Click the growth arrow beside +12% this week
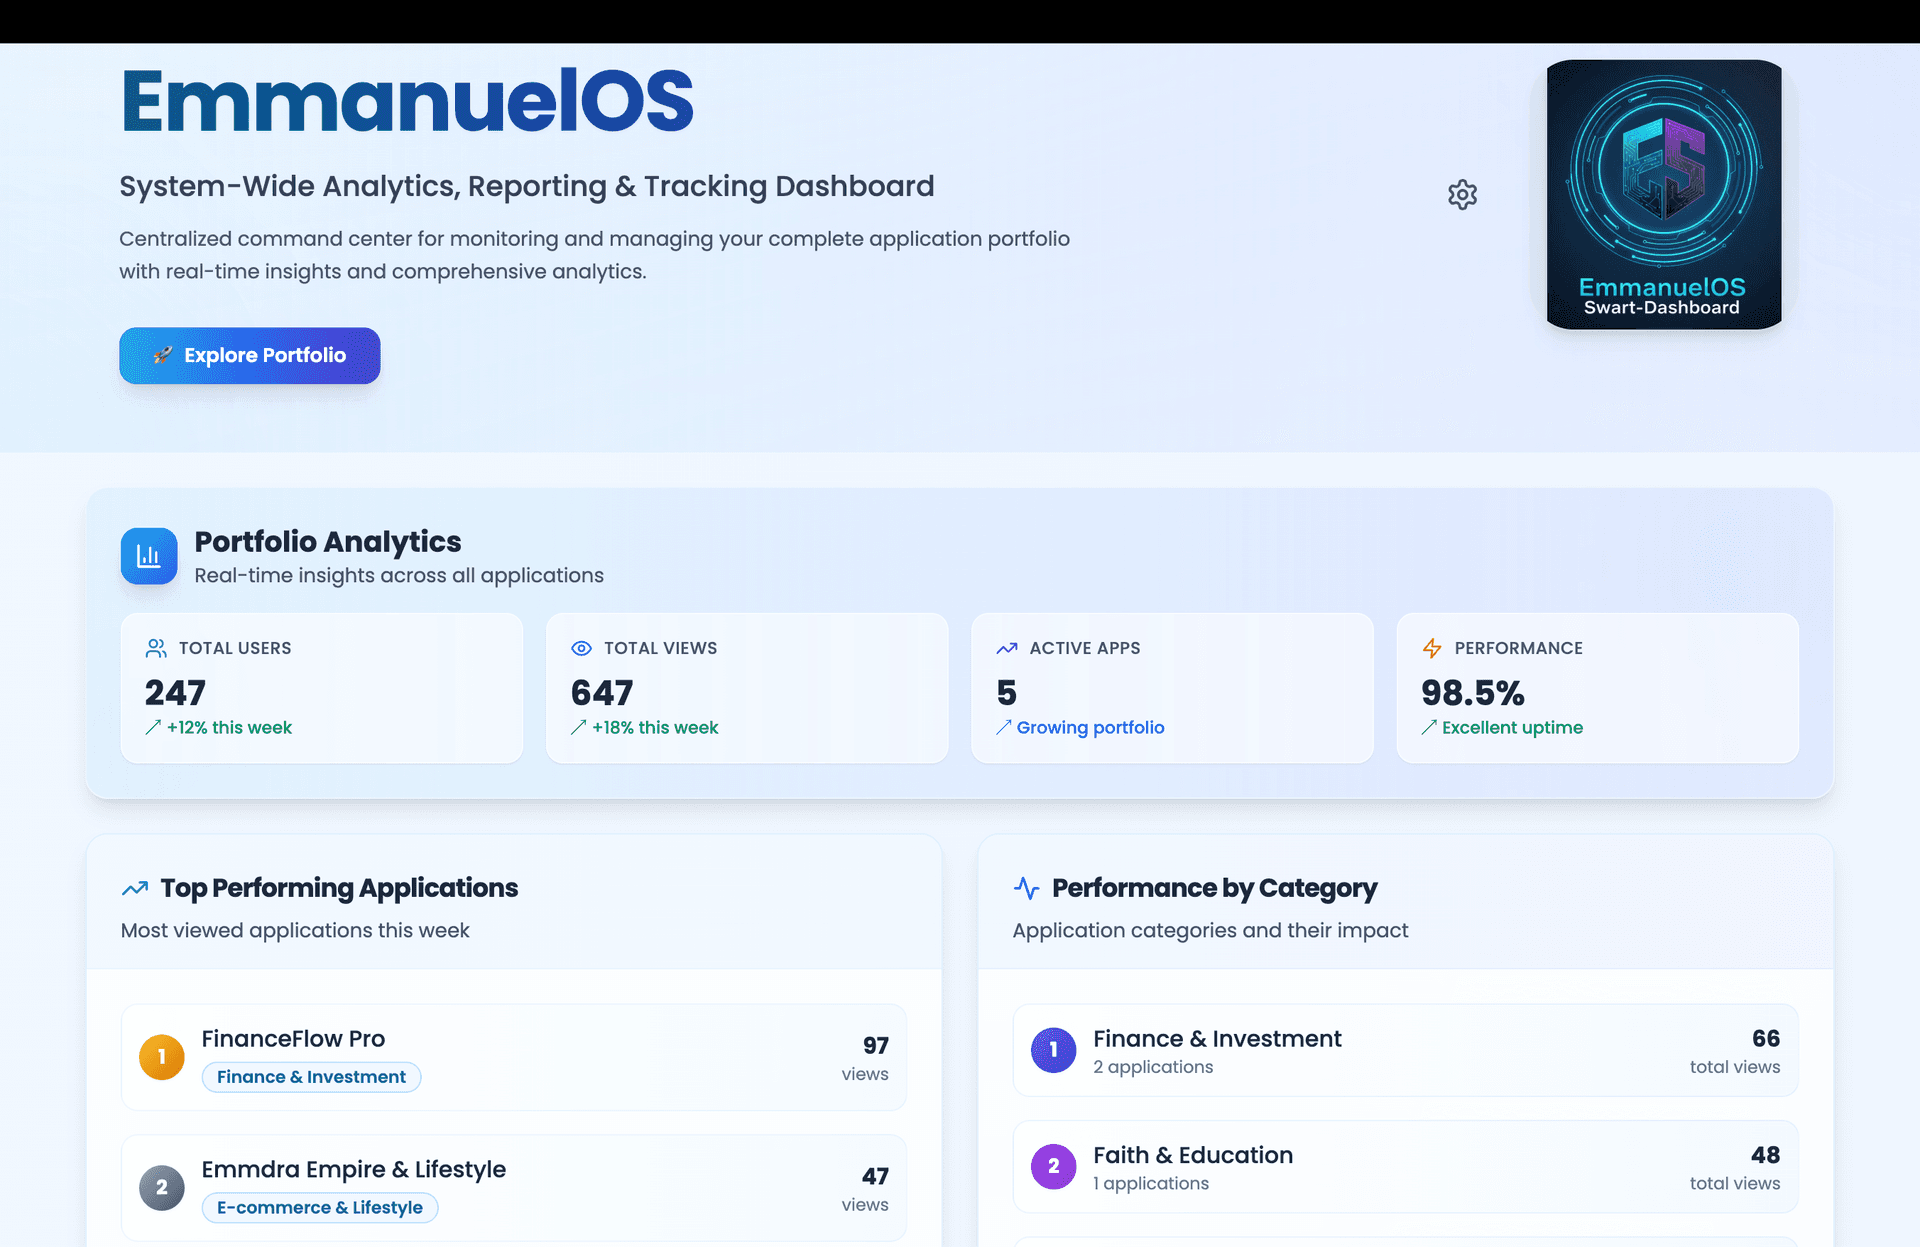 [153, 728]
